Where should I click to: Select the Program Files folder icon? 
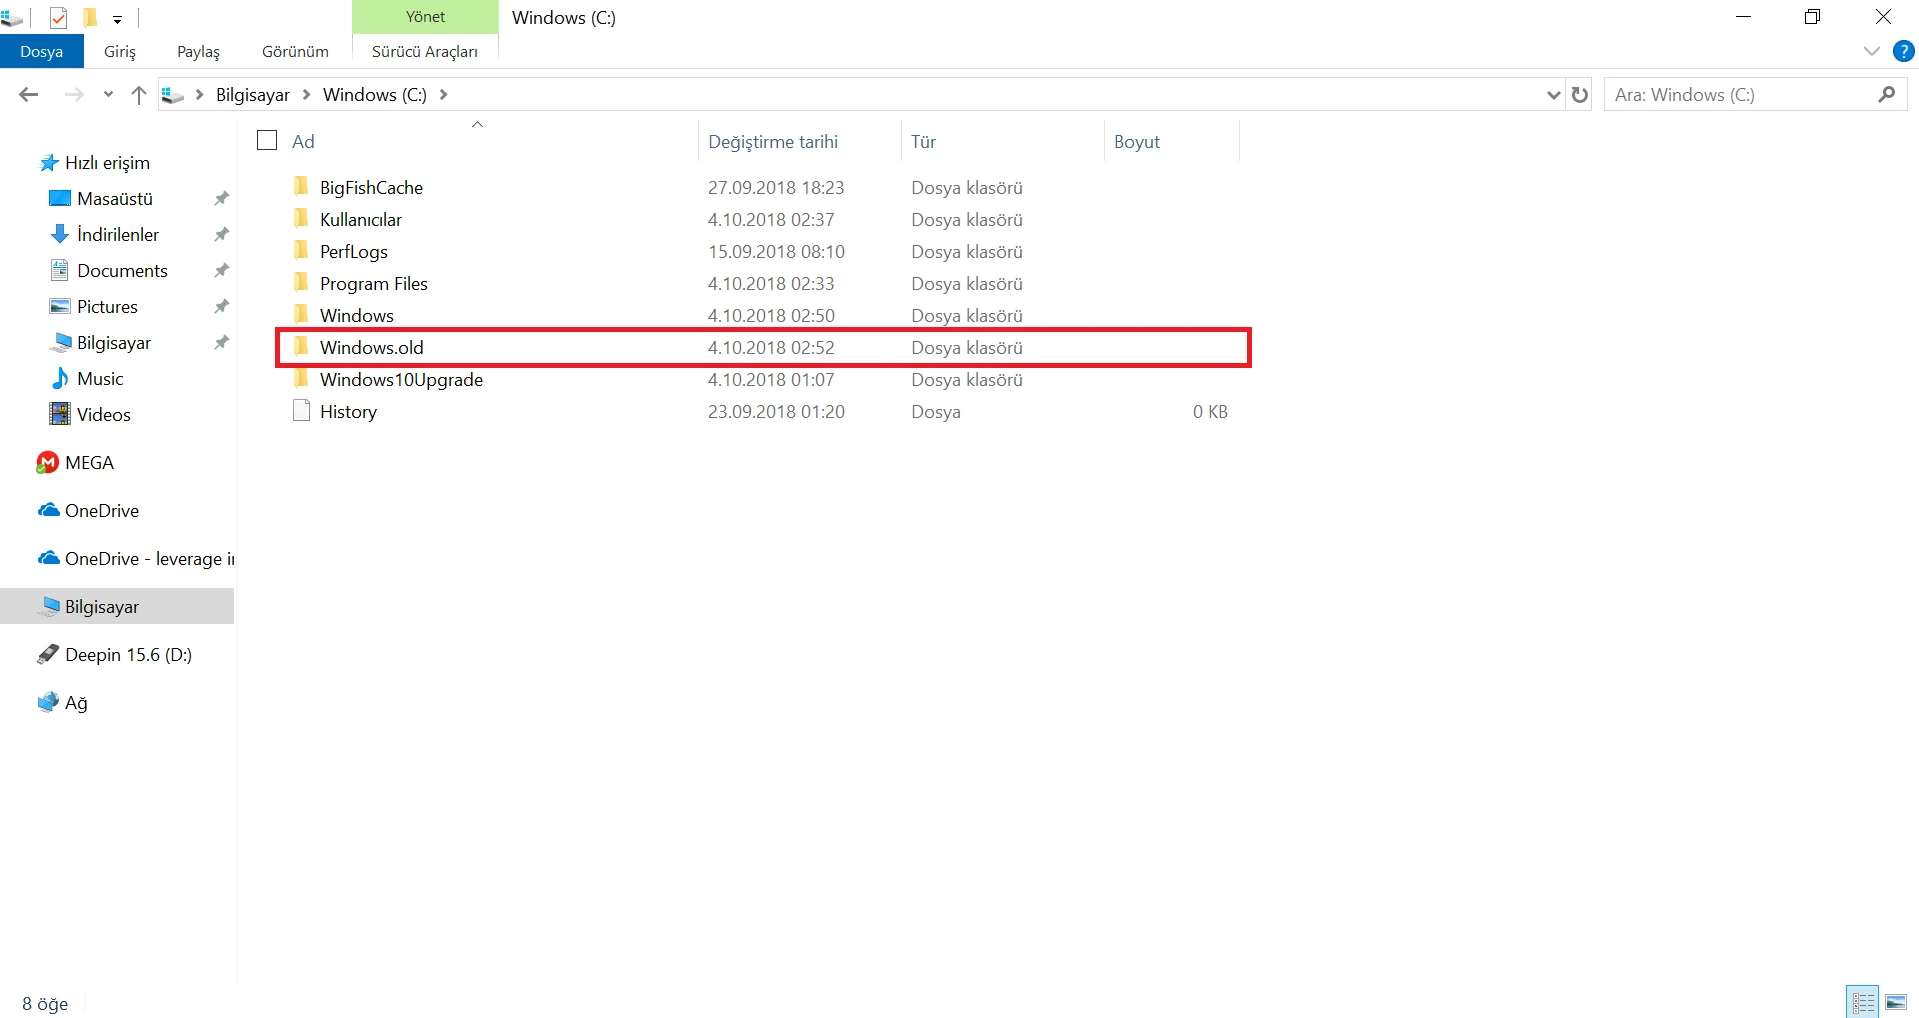[301, 282]
